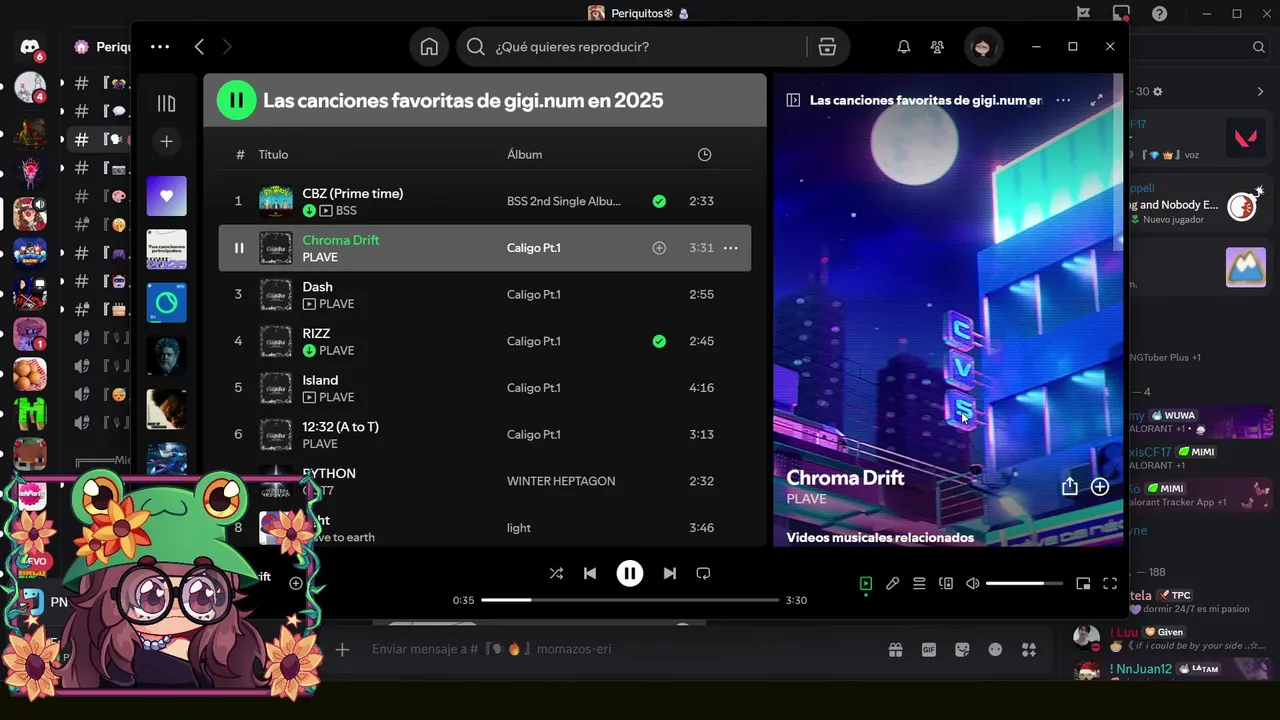
Task: Open Tus canciones principales playlist thumbnail
Action: coord(166,249)
